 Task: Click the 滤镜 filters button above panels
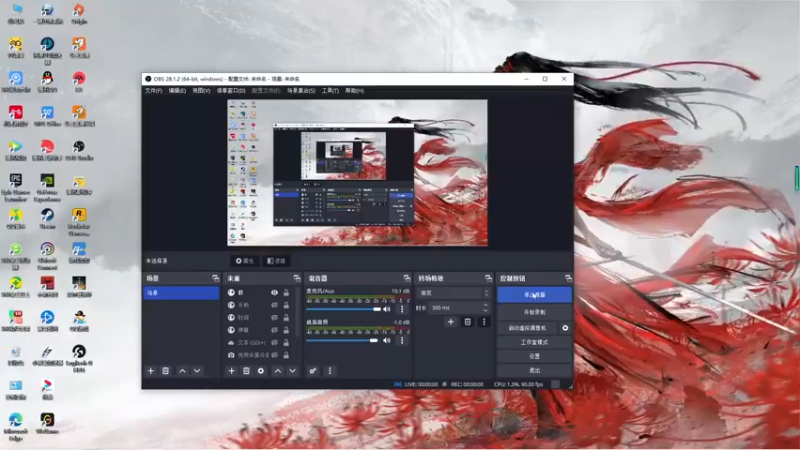[276, 261]
